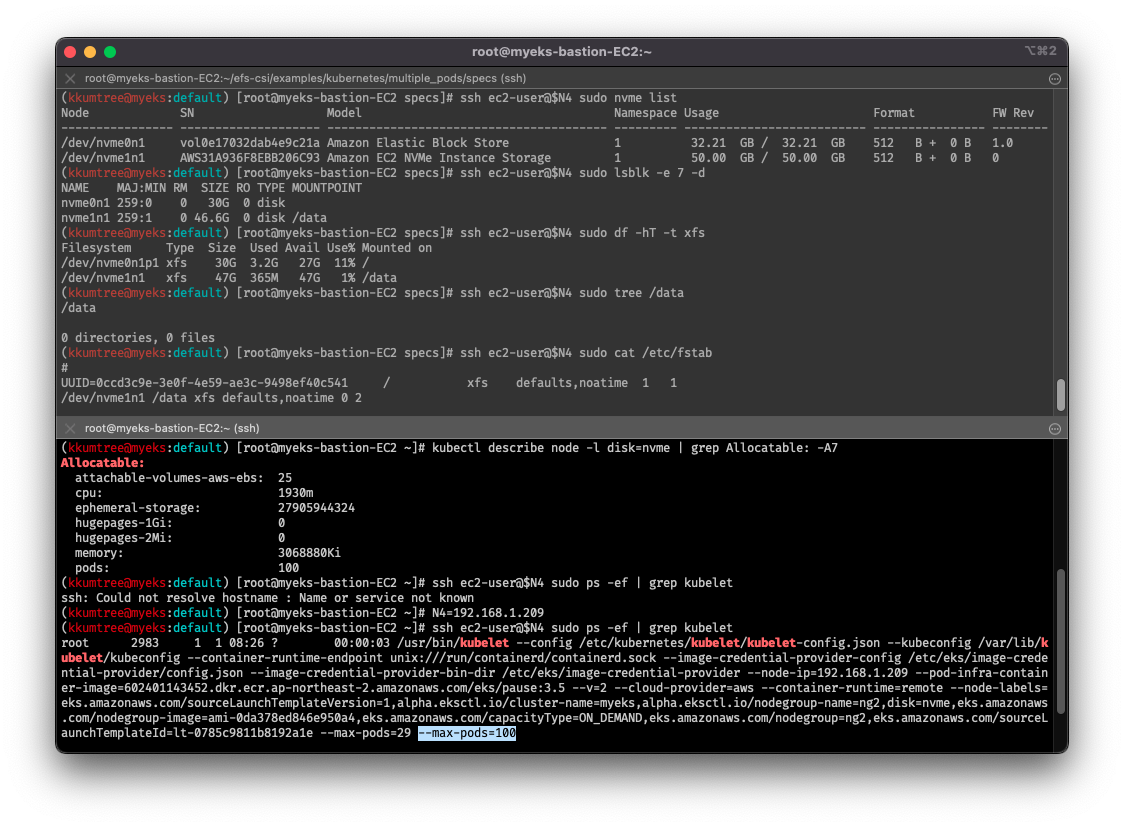Click the red Allocatable: heading
The width and height of the screenshot is (1124, 827).
[103, 463]
